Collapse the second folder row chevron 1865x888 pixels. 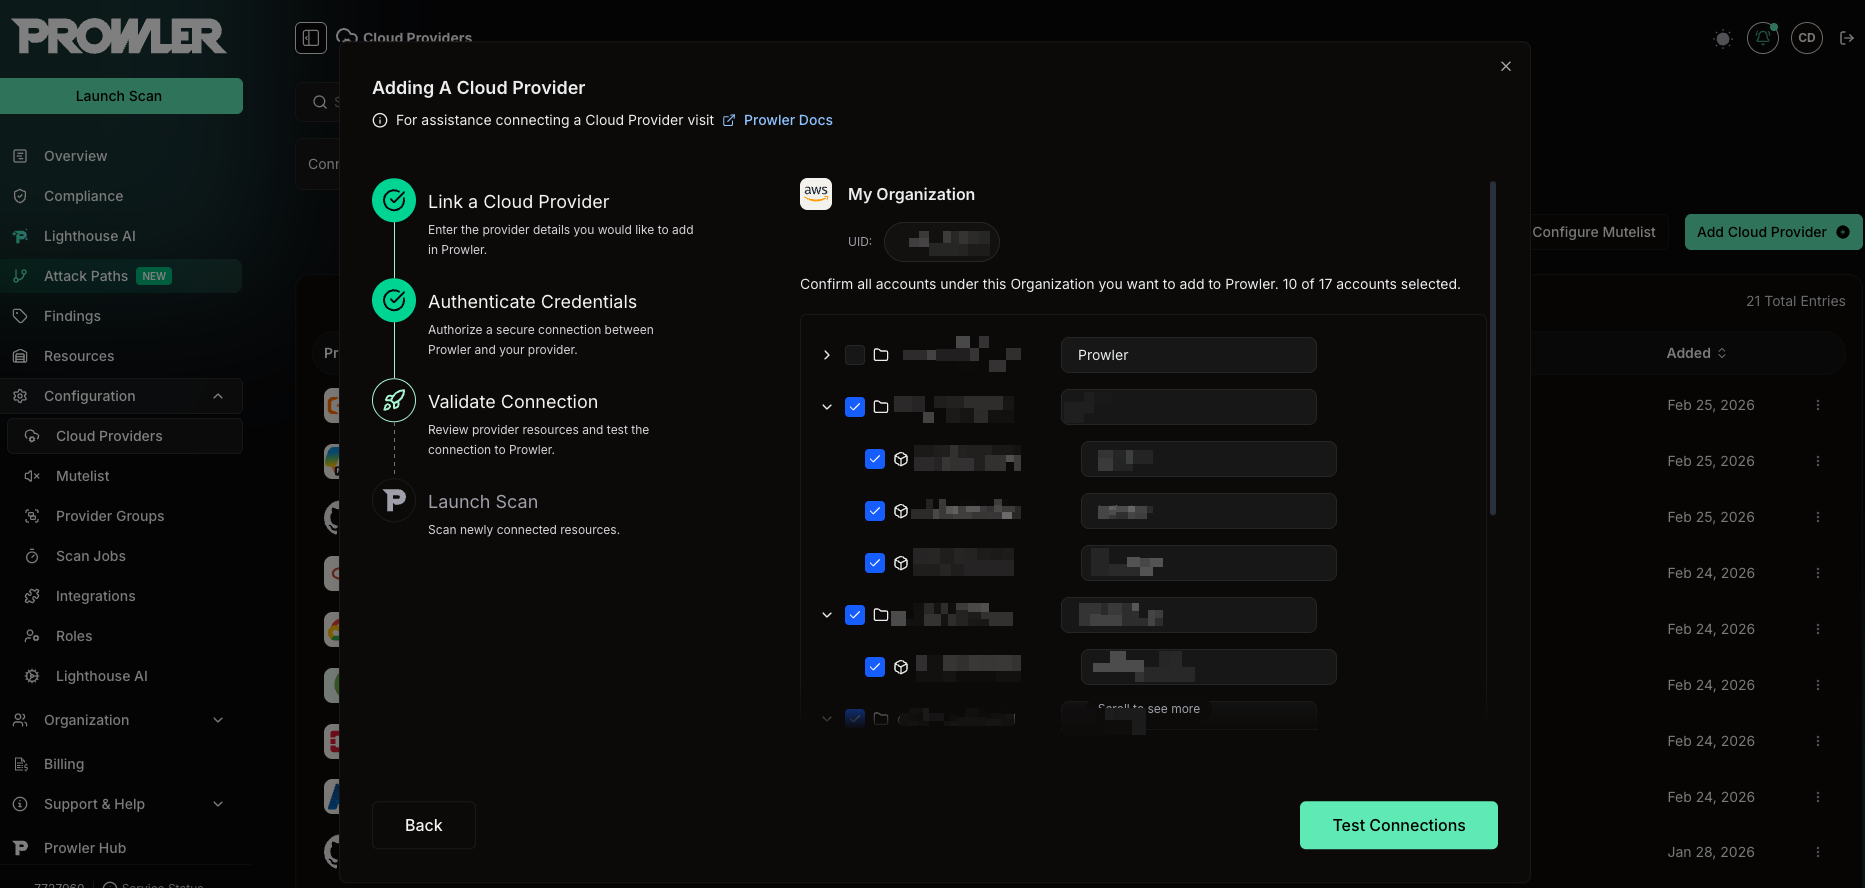tap(827, 407)
